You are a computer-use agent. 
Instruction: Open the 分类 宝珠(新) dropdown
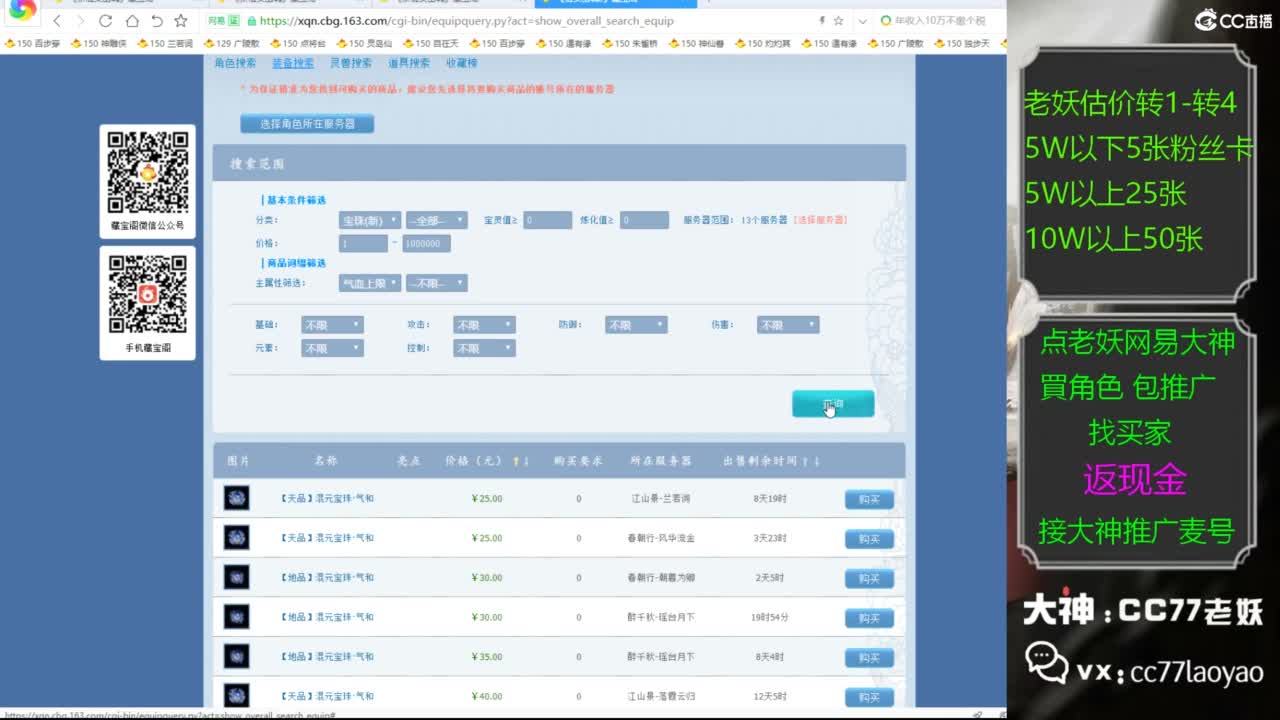click(x=369, y=220)
